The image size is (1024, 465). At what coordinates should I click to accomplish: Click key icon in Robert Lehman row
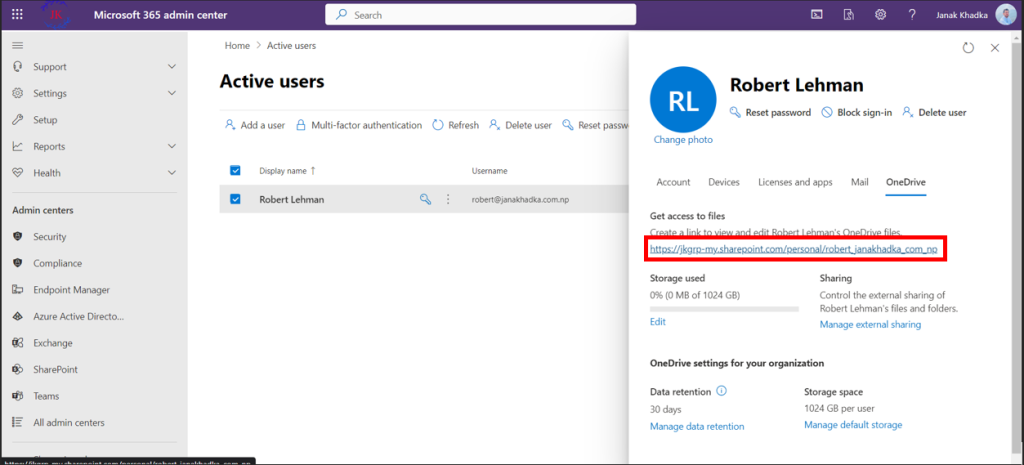tap(425, 199)
